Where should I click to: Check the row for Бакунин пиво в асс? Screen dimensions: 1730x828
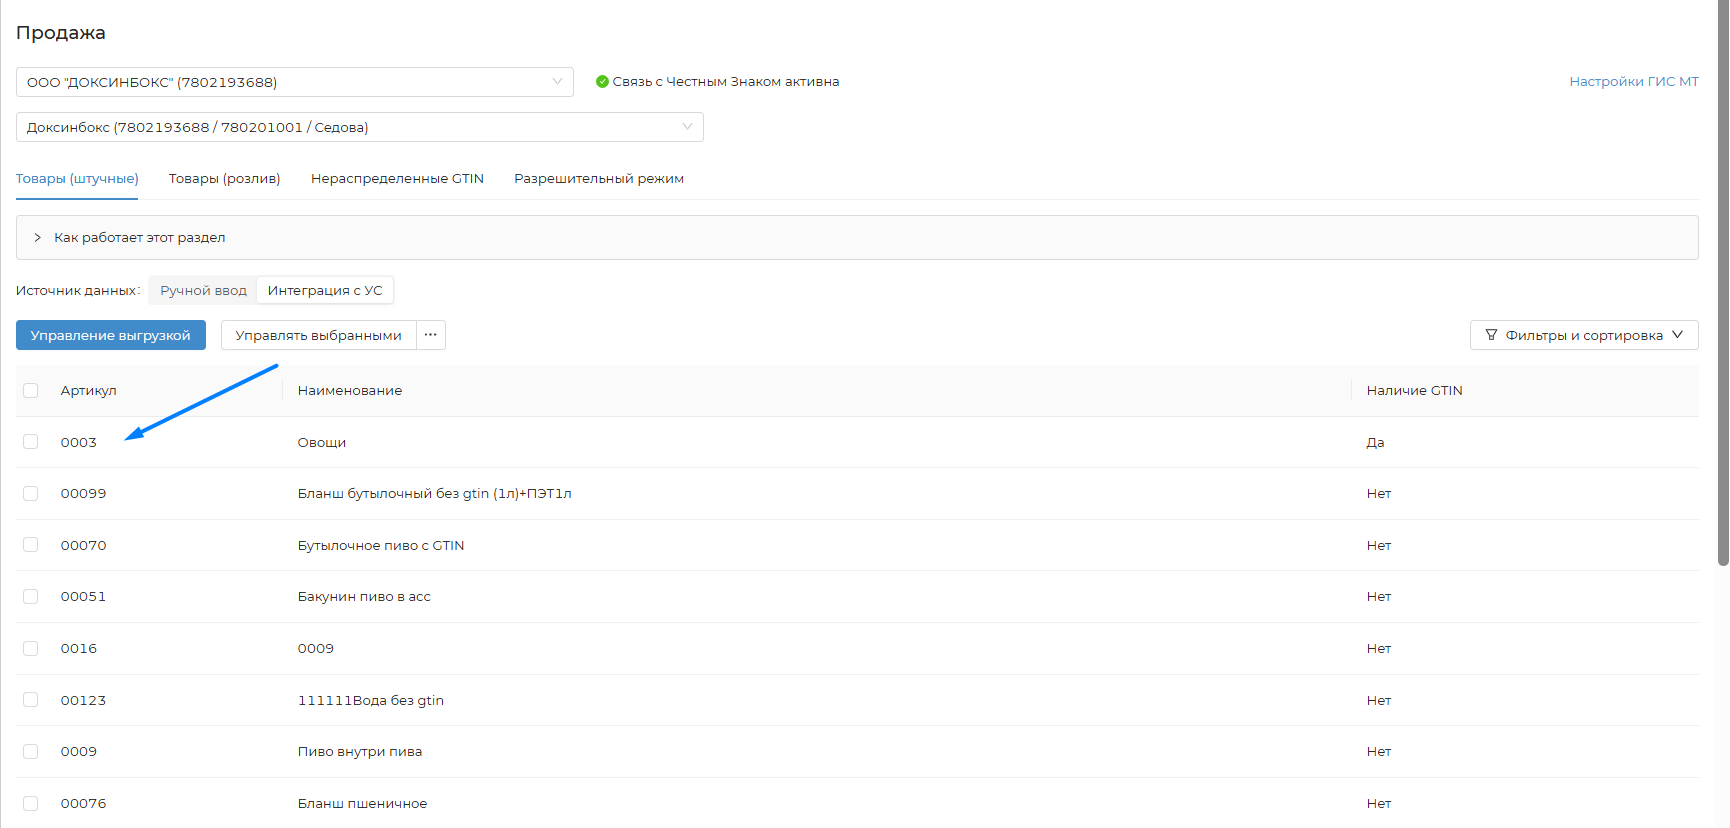(31, 597)
